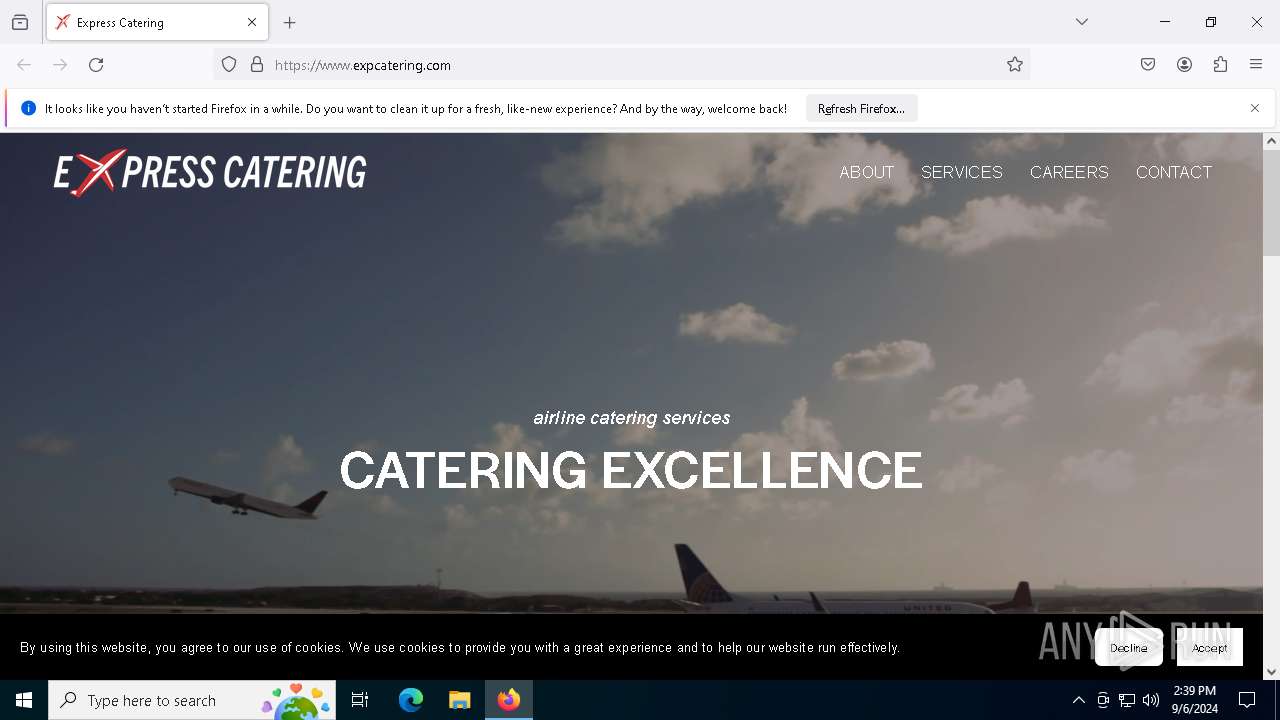Click the CATERING EXCELLENCE heading
Screen dimensions: 1280x720
[631, 470]
